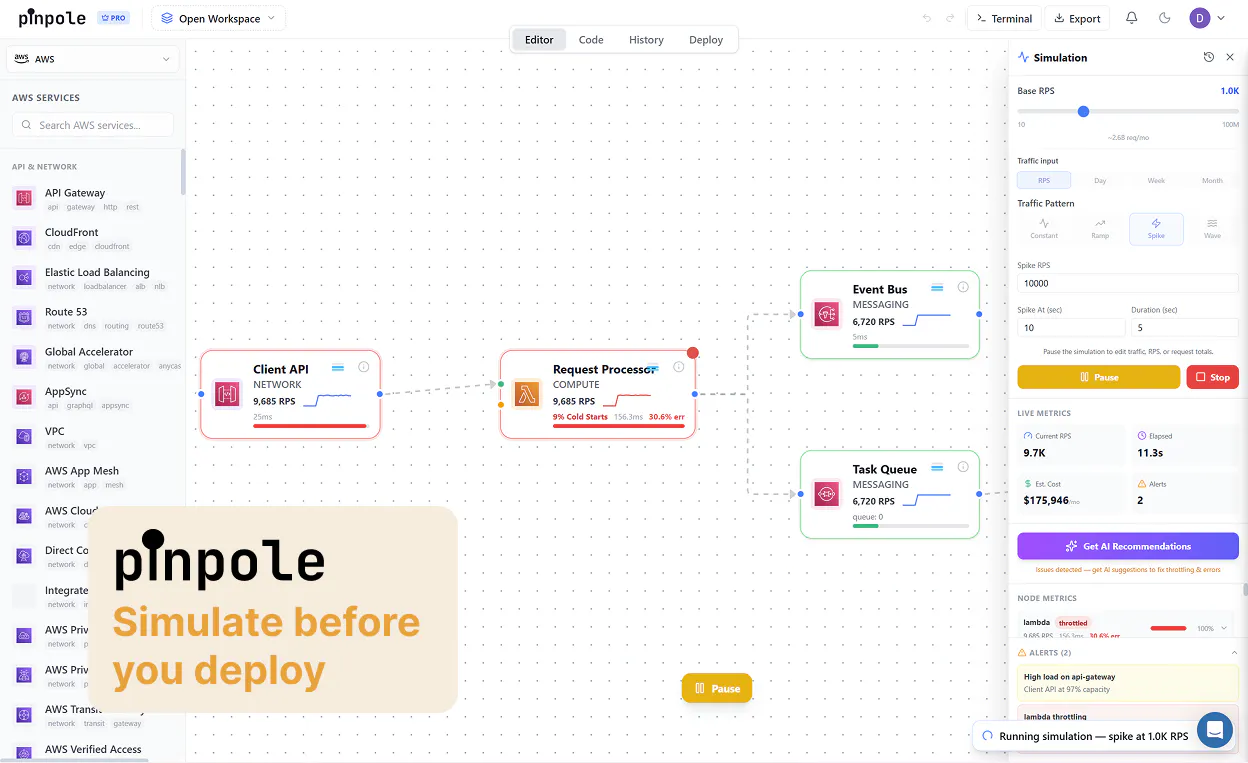Viewport: 1248px width, 763px height.
Task: Select Week traffic input mode
Action: coord(1156,181)
